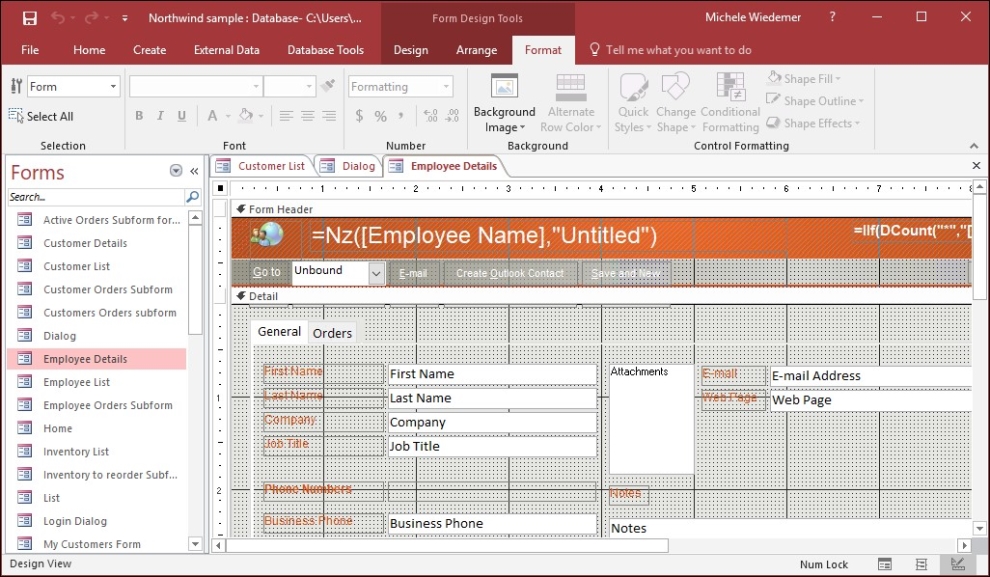This screenshot has width=990, height=577.
Task: Open Customize Quick Access Toolbar arrow
Action: point(125,18)
